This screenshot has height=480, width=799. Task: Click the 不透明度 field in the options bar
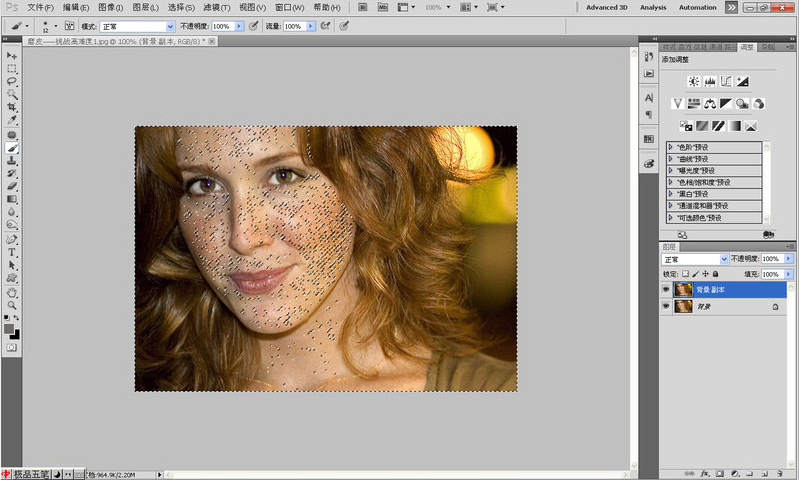pos(222,26)
